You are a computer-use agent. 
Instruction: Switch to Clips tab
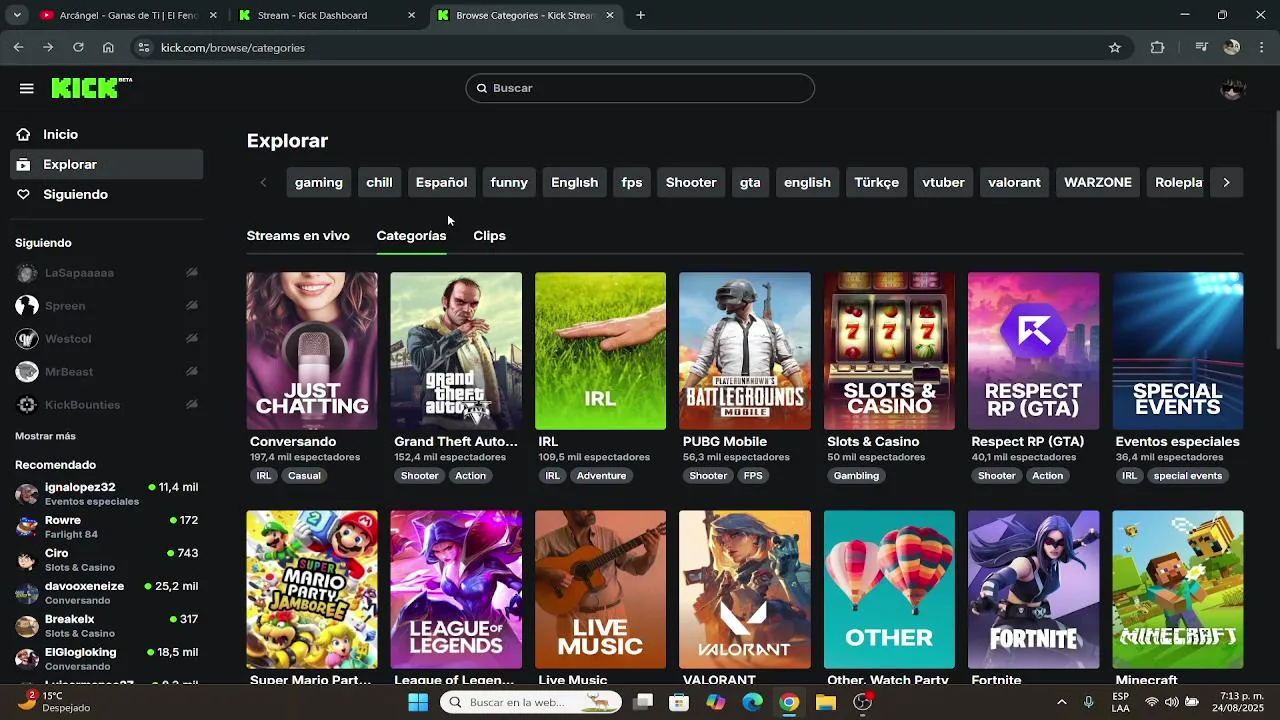point(489,236)
